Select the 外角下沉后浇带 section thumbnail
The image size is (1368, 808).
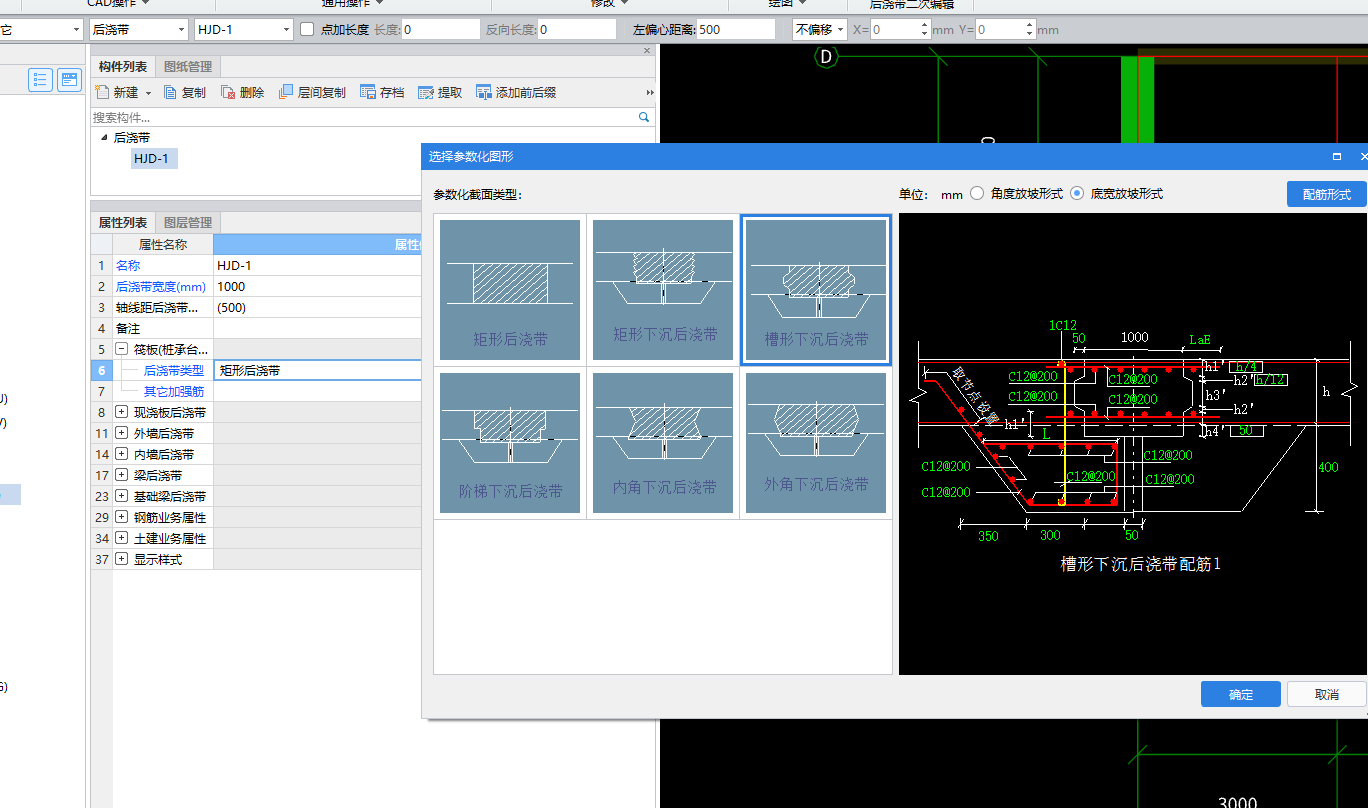point(816,443)
